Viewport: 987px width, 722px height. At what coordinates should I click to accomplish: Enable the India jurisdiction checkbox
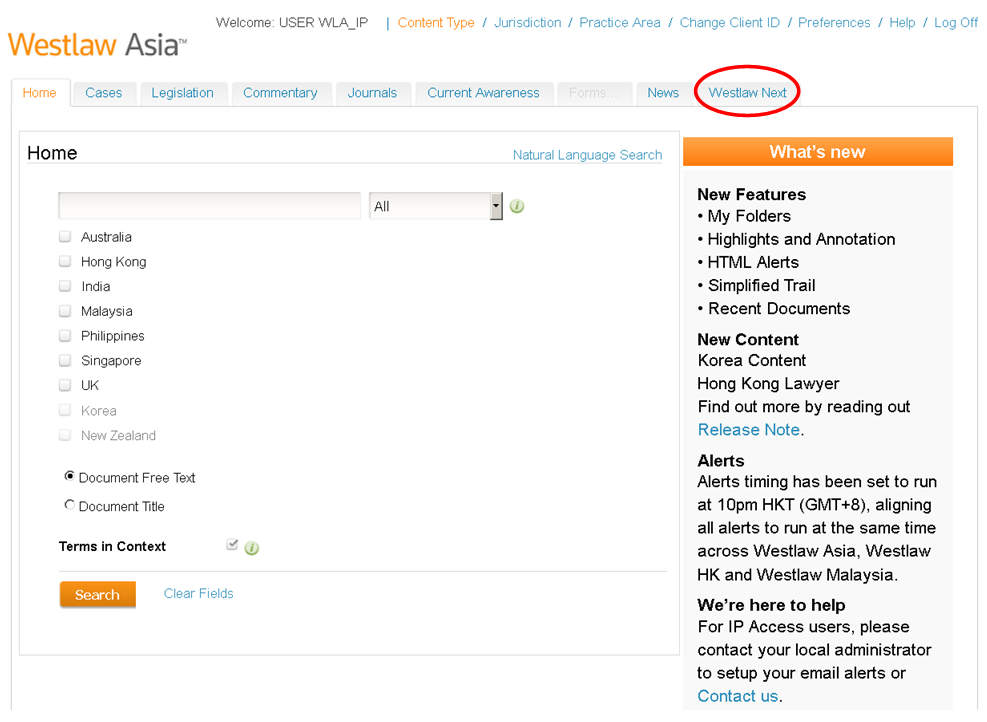[x=65, y=286]
